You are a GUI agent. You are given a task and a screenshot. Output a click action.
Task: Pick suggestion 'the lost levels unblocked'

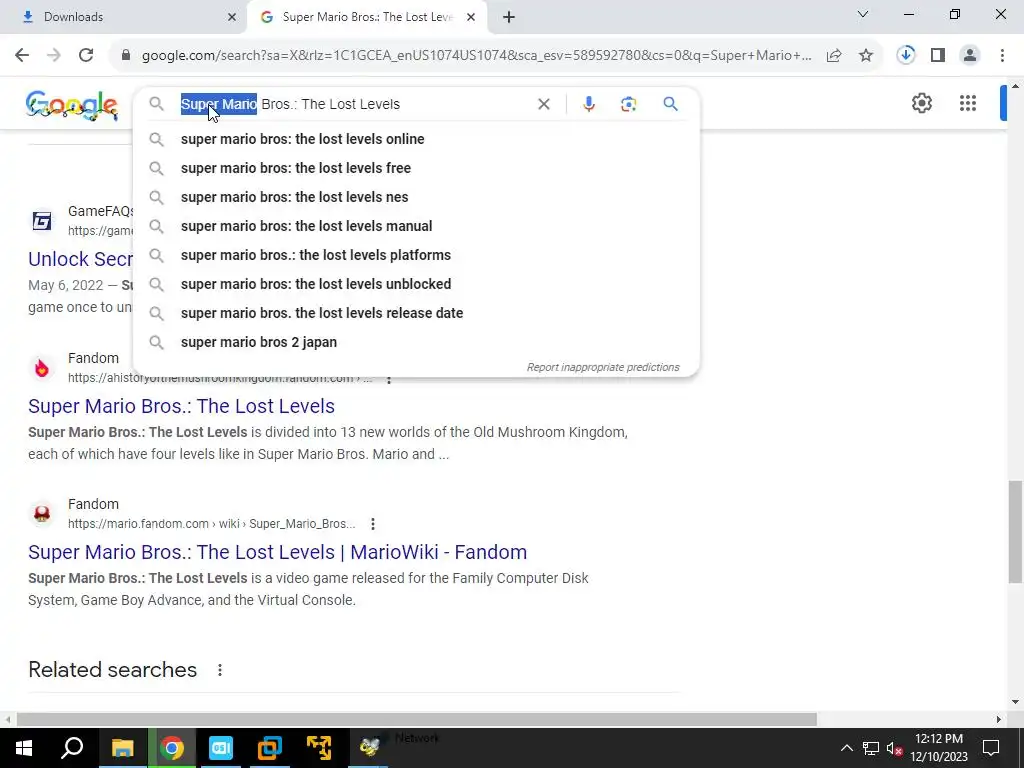coord(416,284)
